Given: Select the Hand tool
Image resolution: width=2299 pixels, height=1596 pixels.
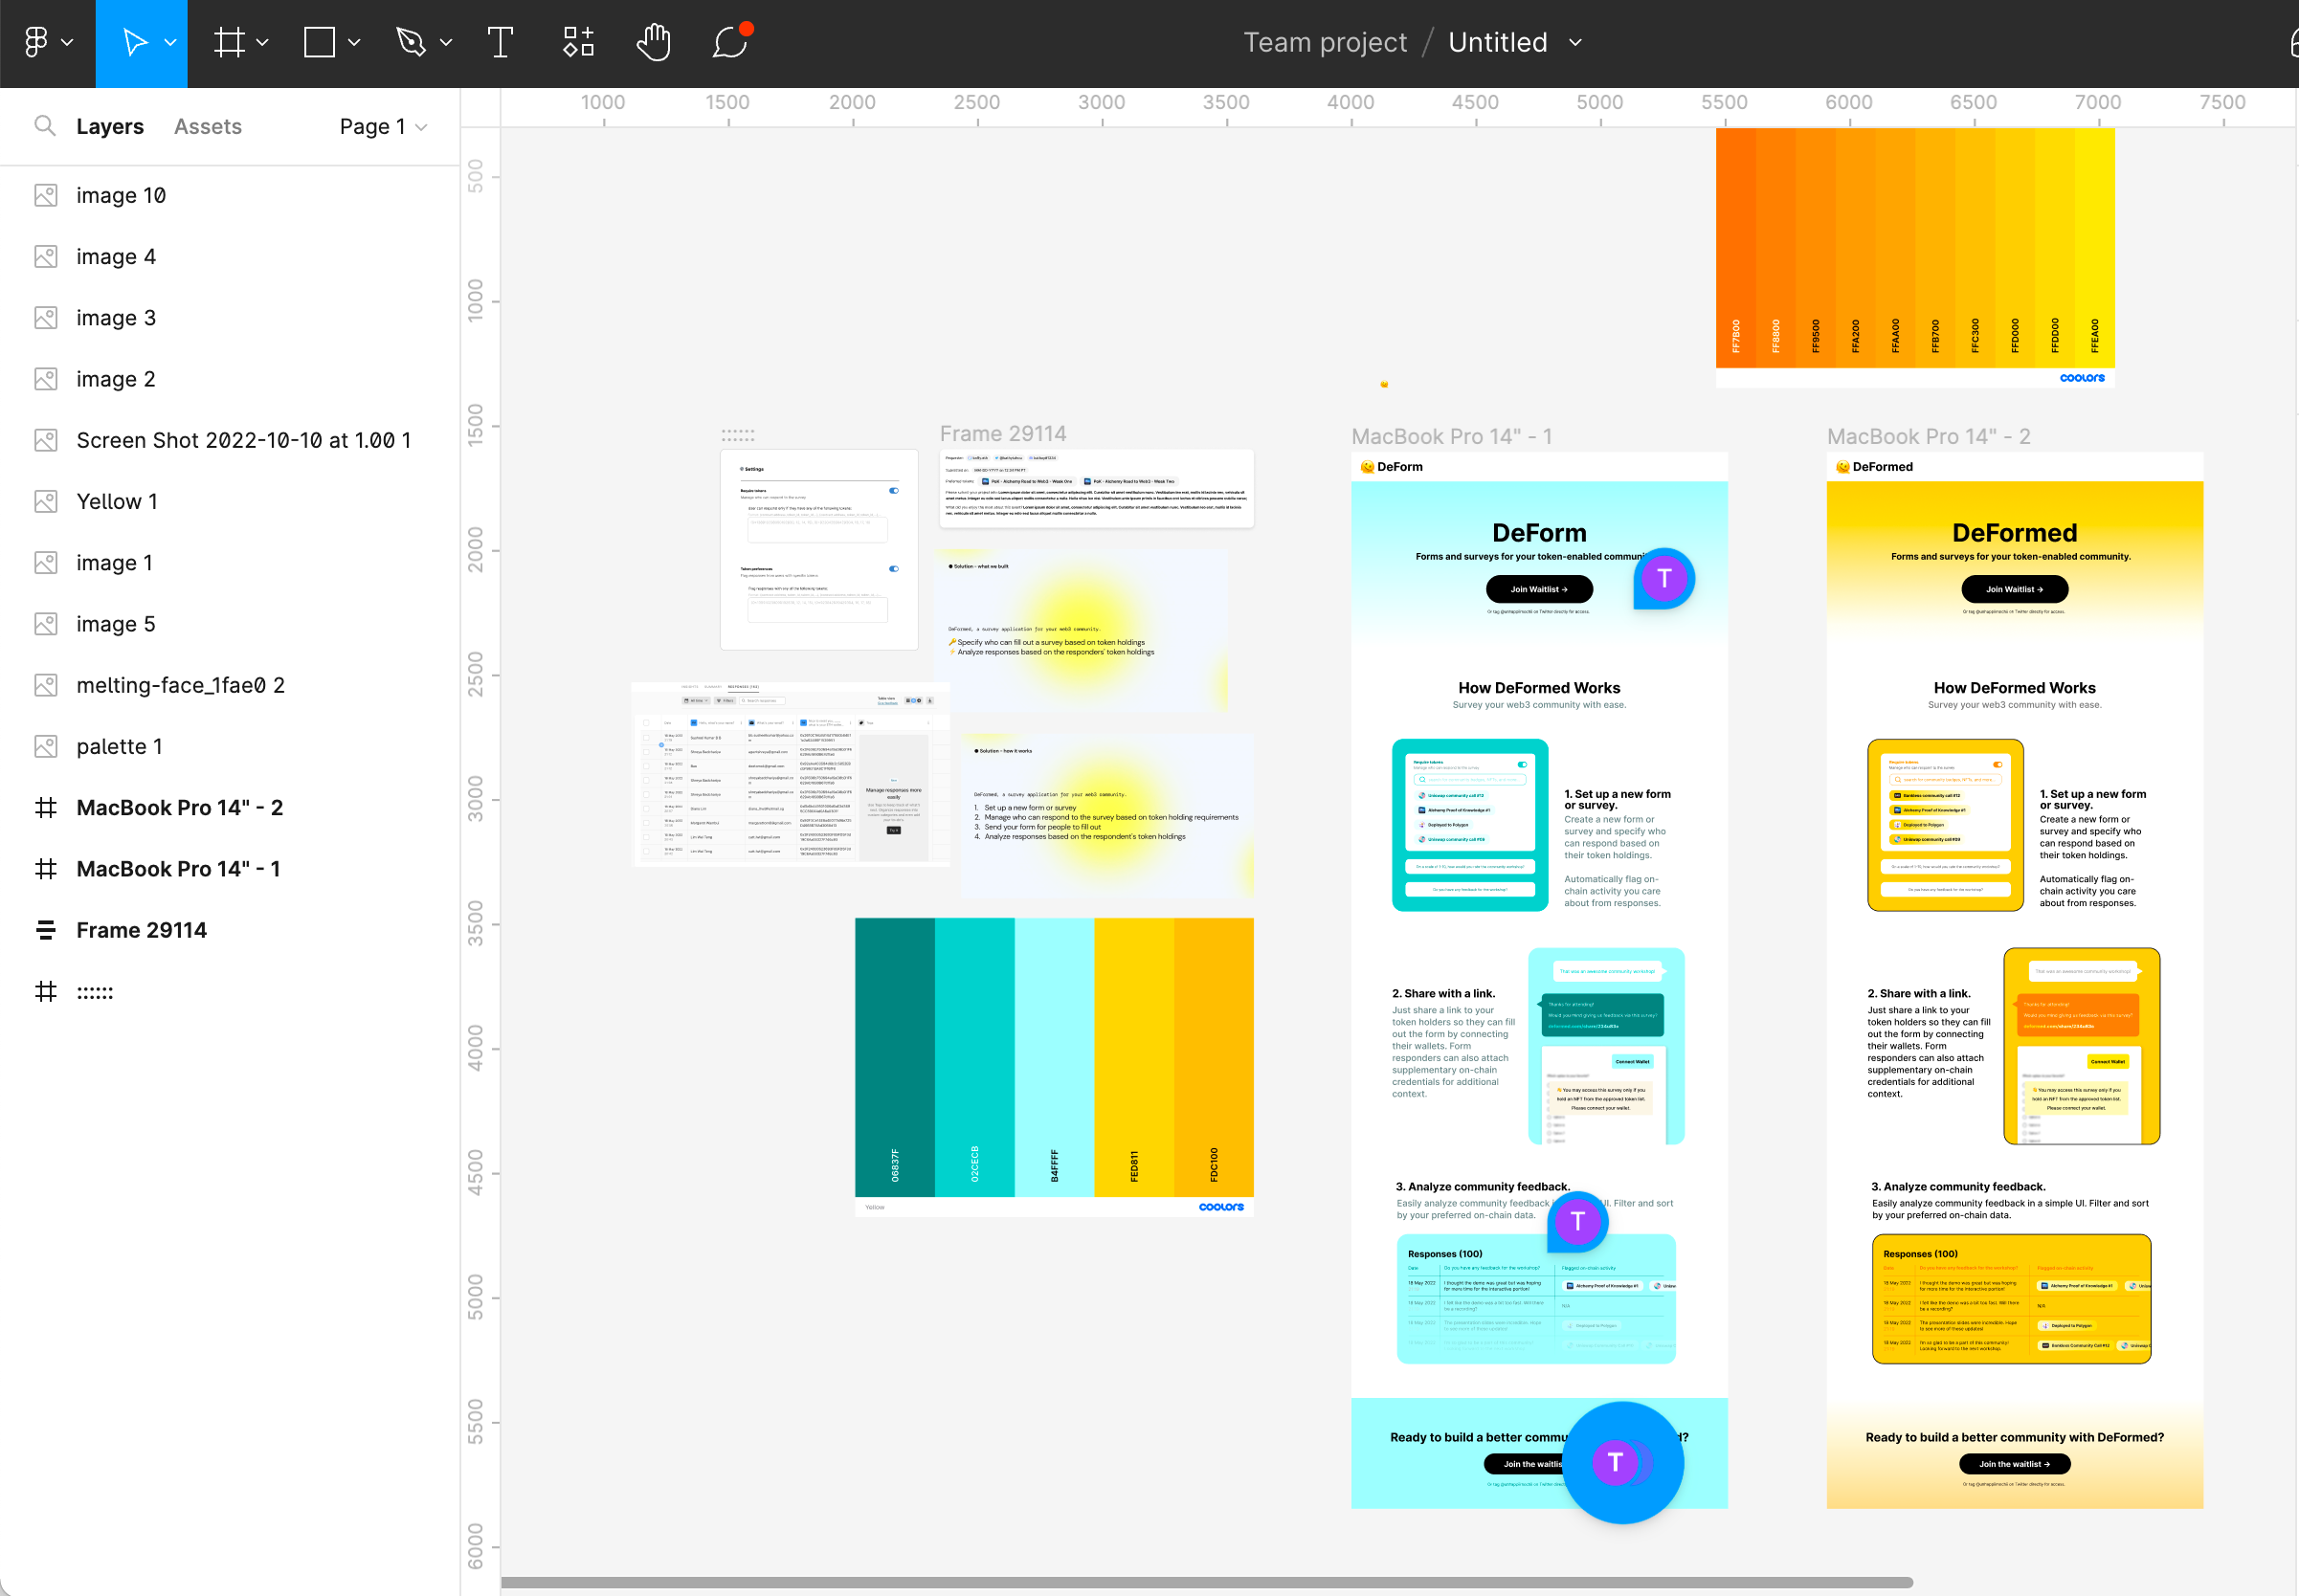Looking at the screenshot, I should 653,42.
